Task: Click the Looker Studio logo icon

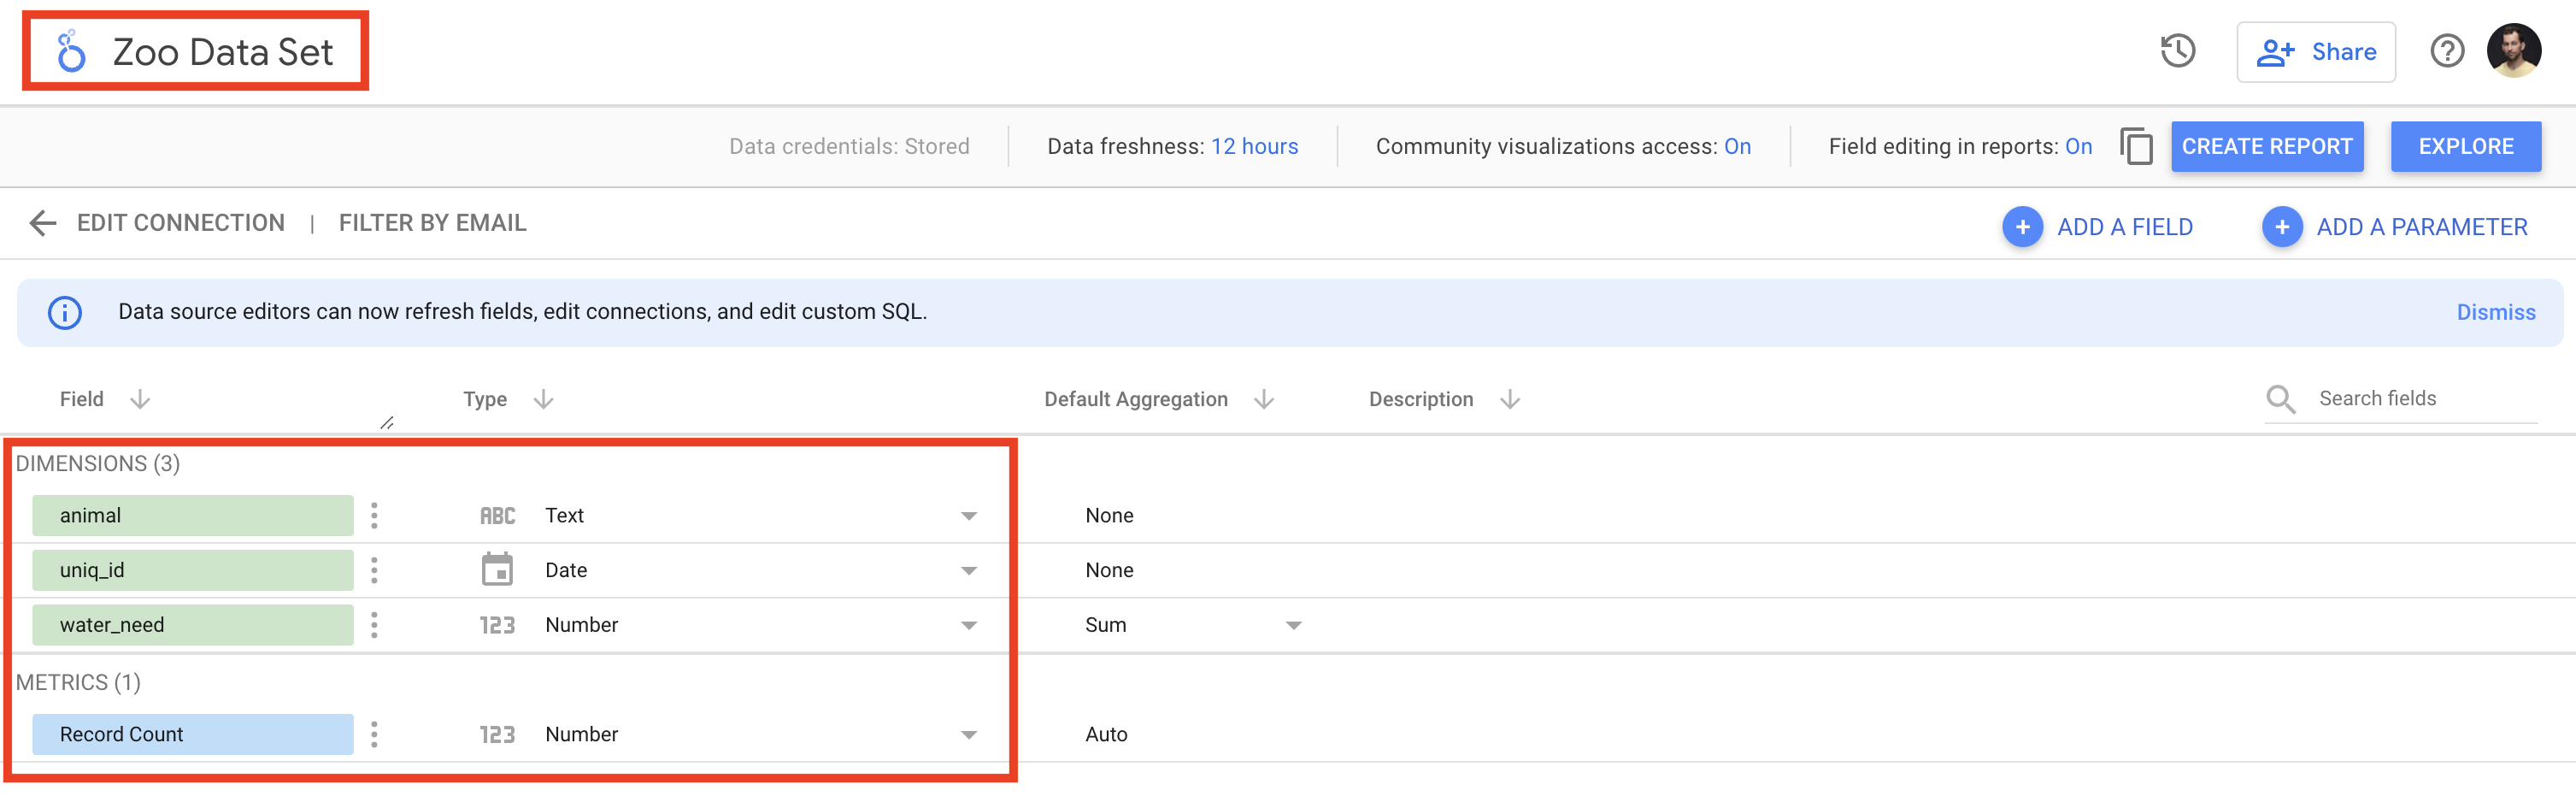Action: coord(71,52)
